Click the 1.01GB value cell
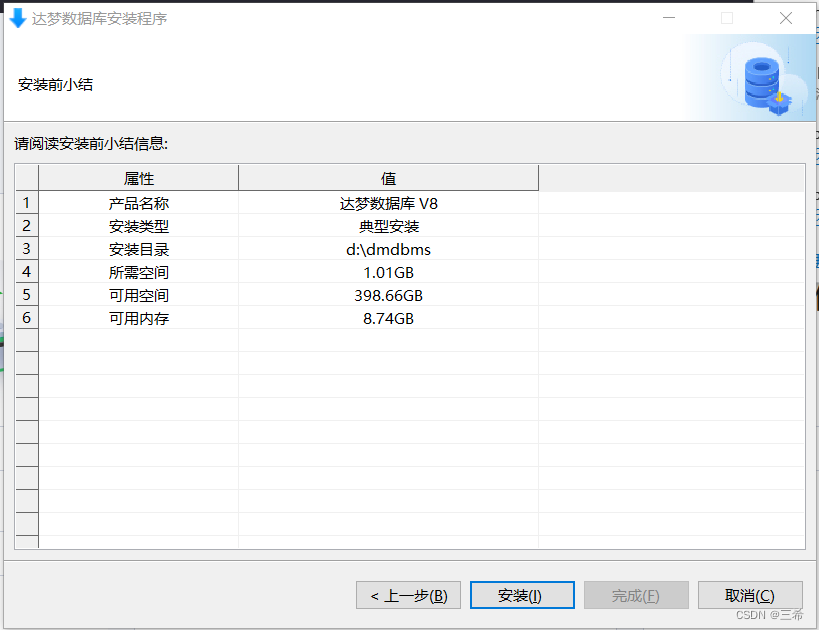Image resolution: width=819 pixels, height=630 pixels. click(388, 272)
